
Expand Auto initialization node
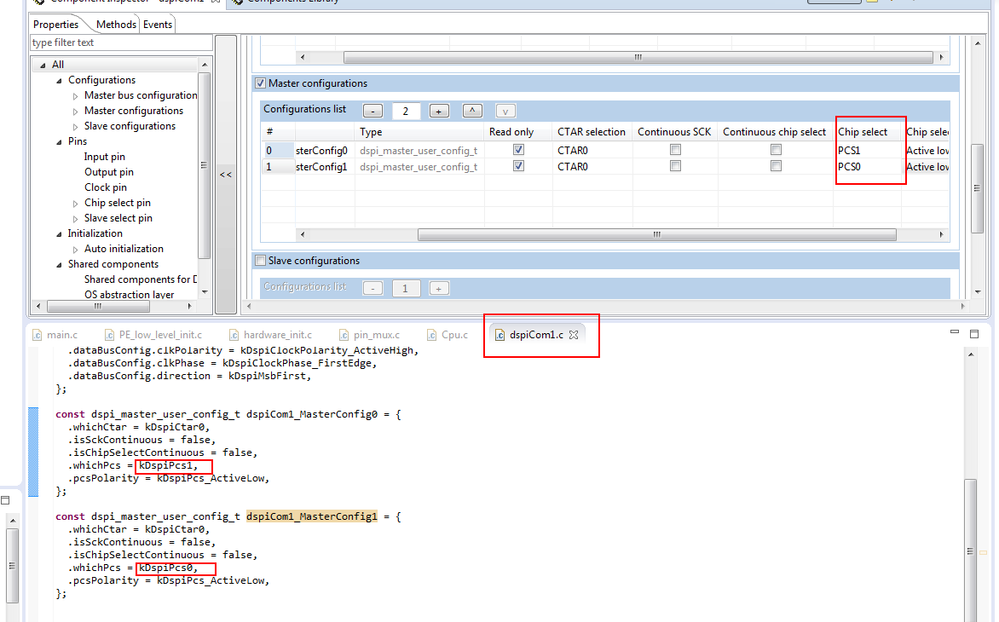pyautogui.click(x=75, y=249)
